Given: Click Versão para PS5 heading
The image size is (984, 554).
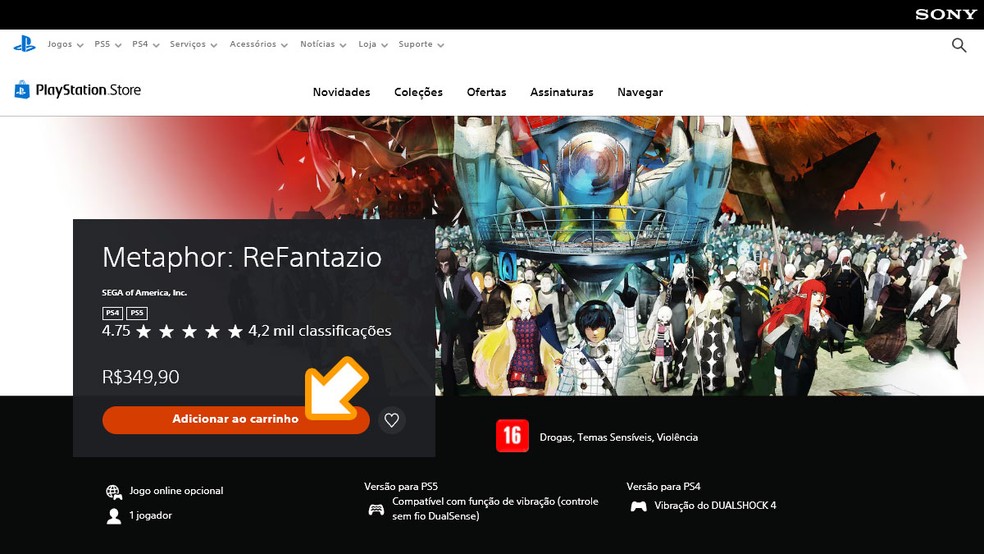Looking at the screenshot, I should tap(401, 486).
